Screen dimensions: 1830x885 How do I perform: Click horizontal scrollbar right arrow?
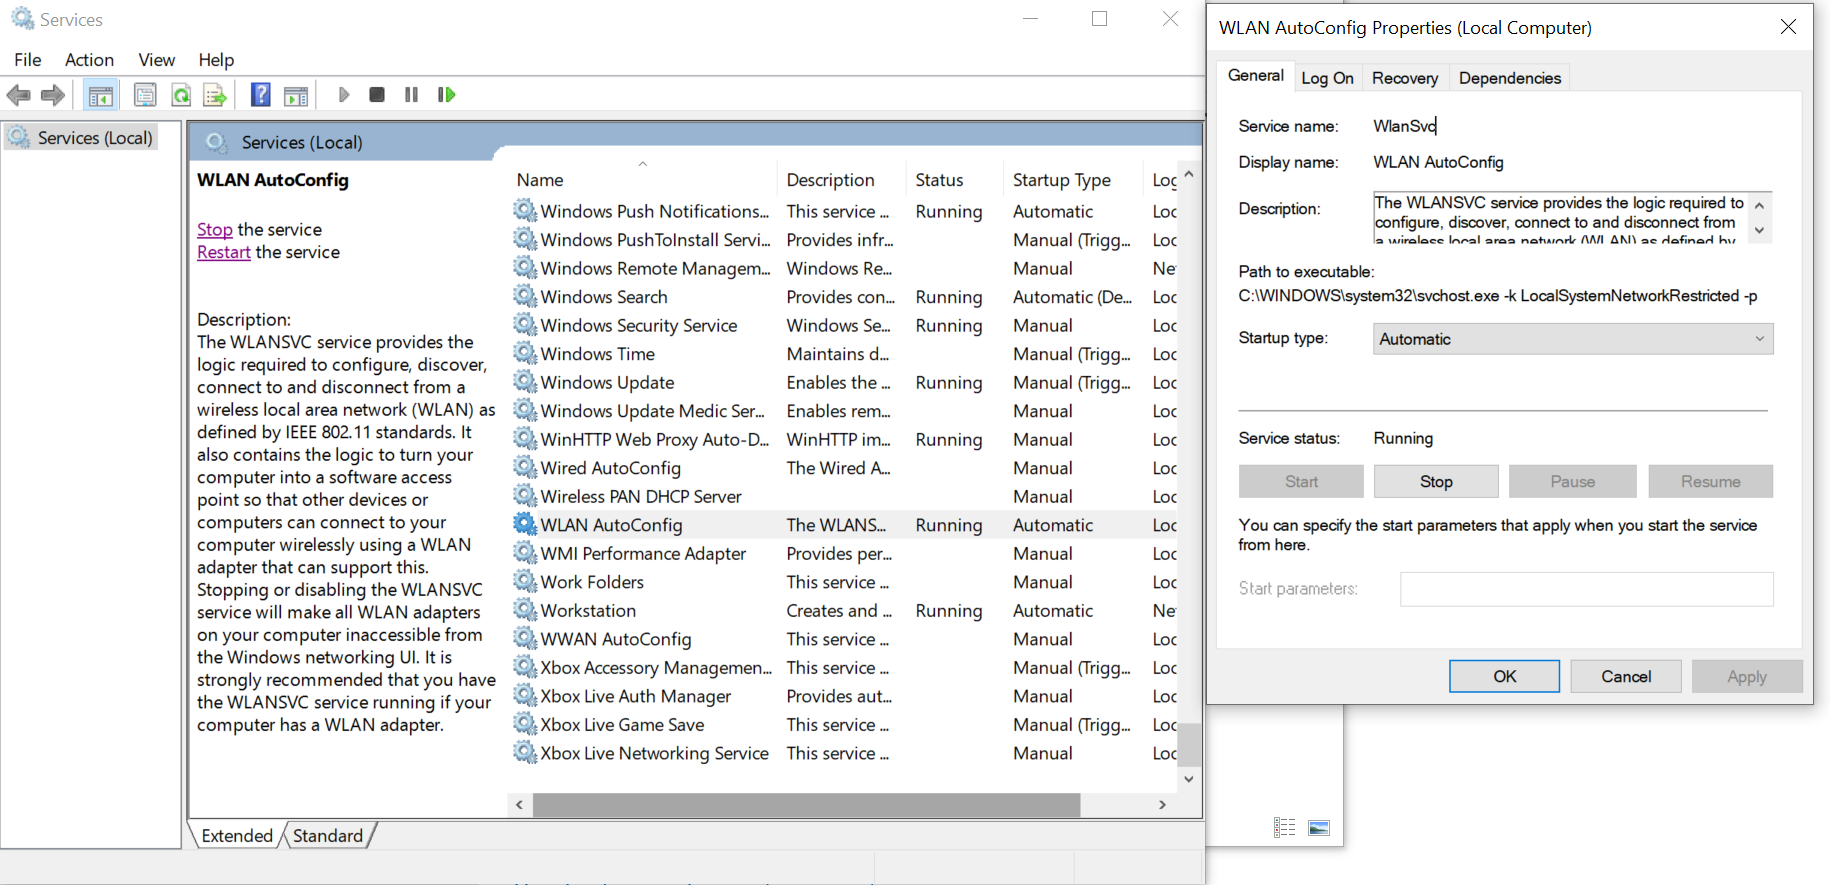click(1162, 804)
